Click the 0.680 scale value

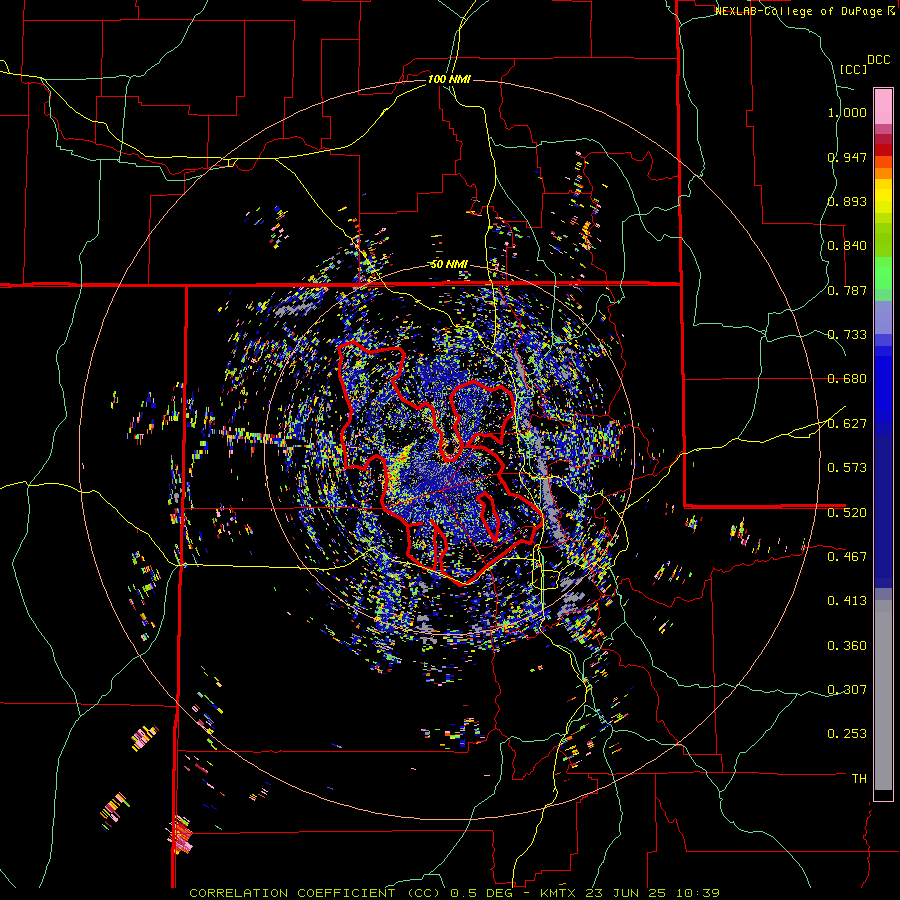(847, 379)
